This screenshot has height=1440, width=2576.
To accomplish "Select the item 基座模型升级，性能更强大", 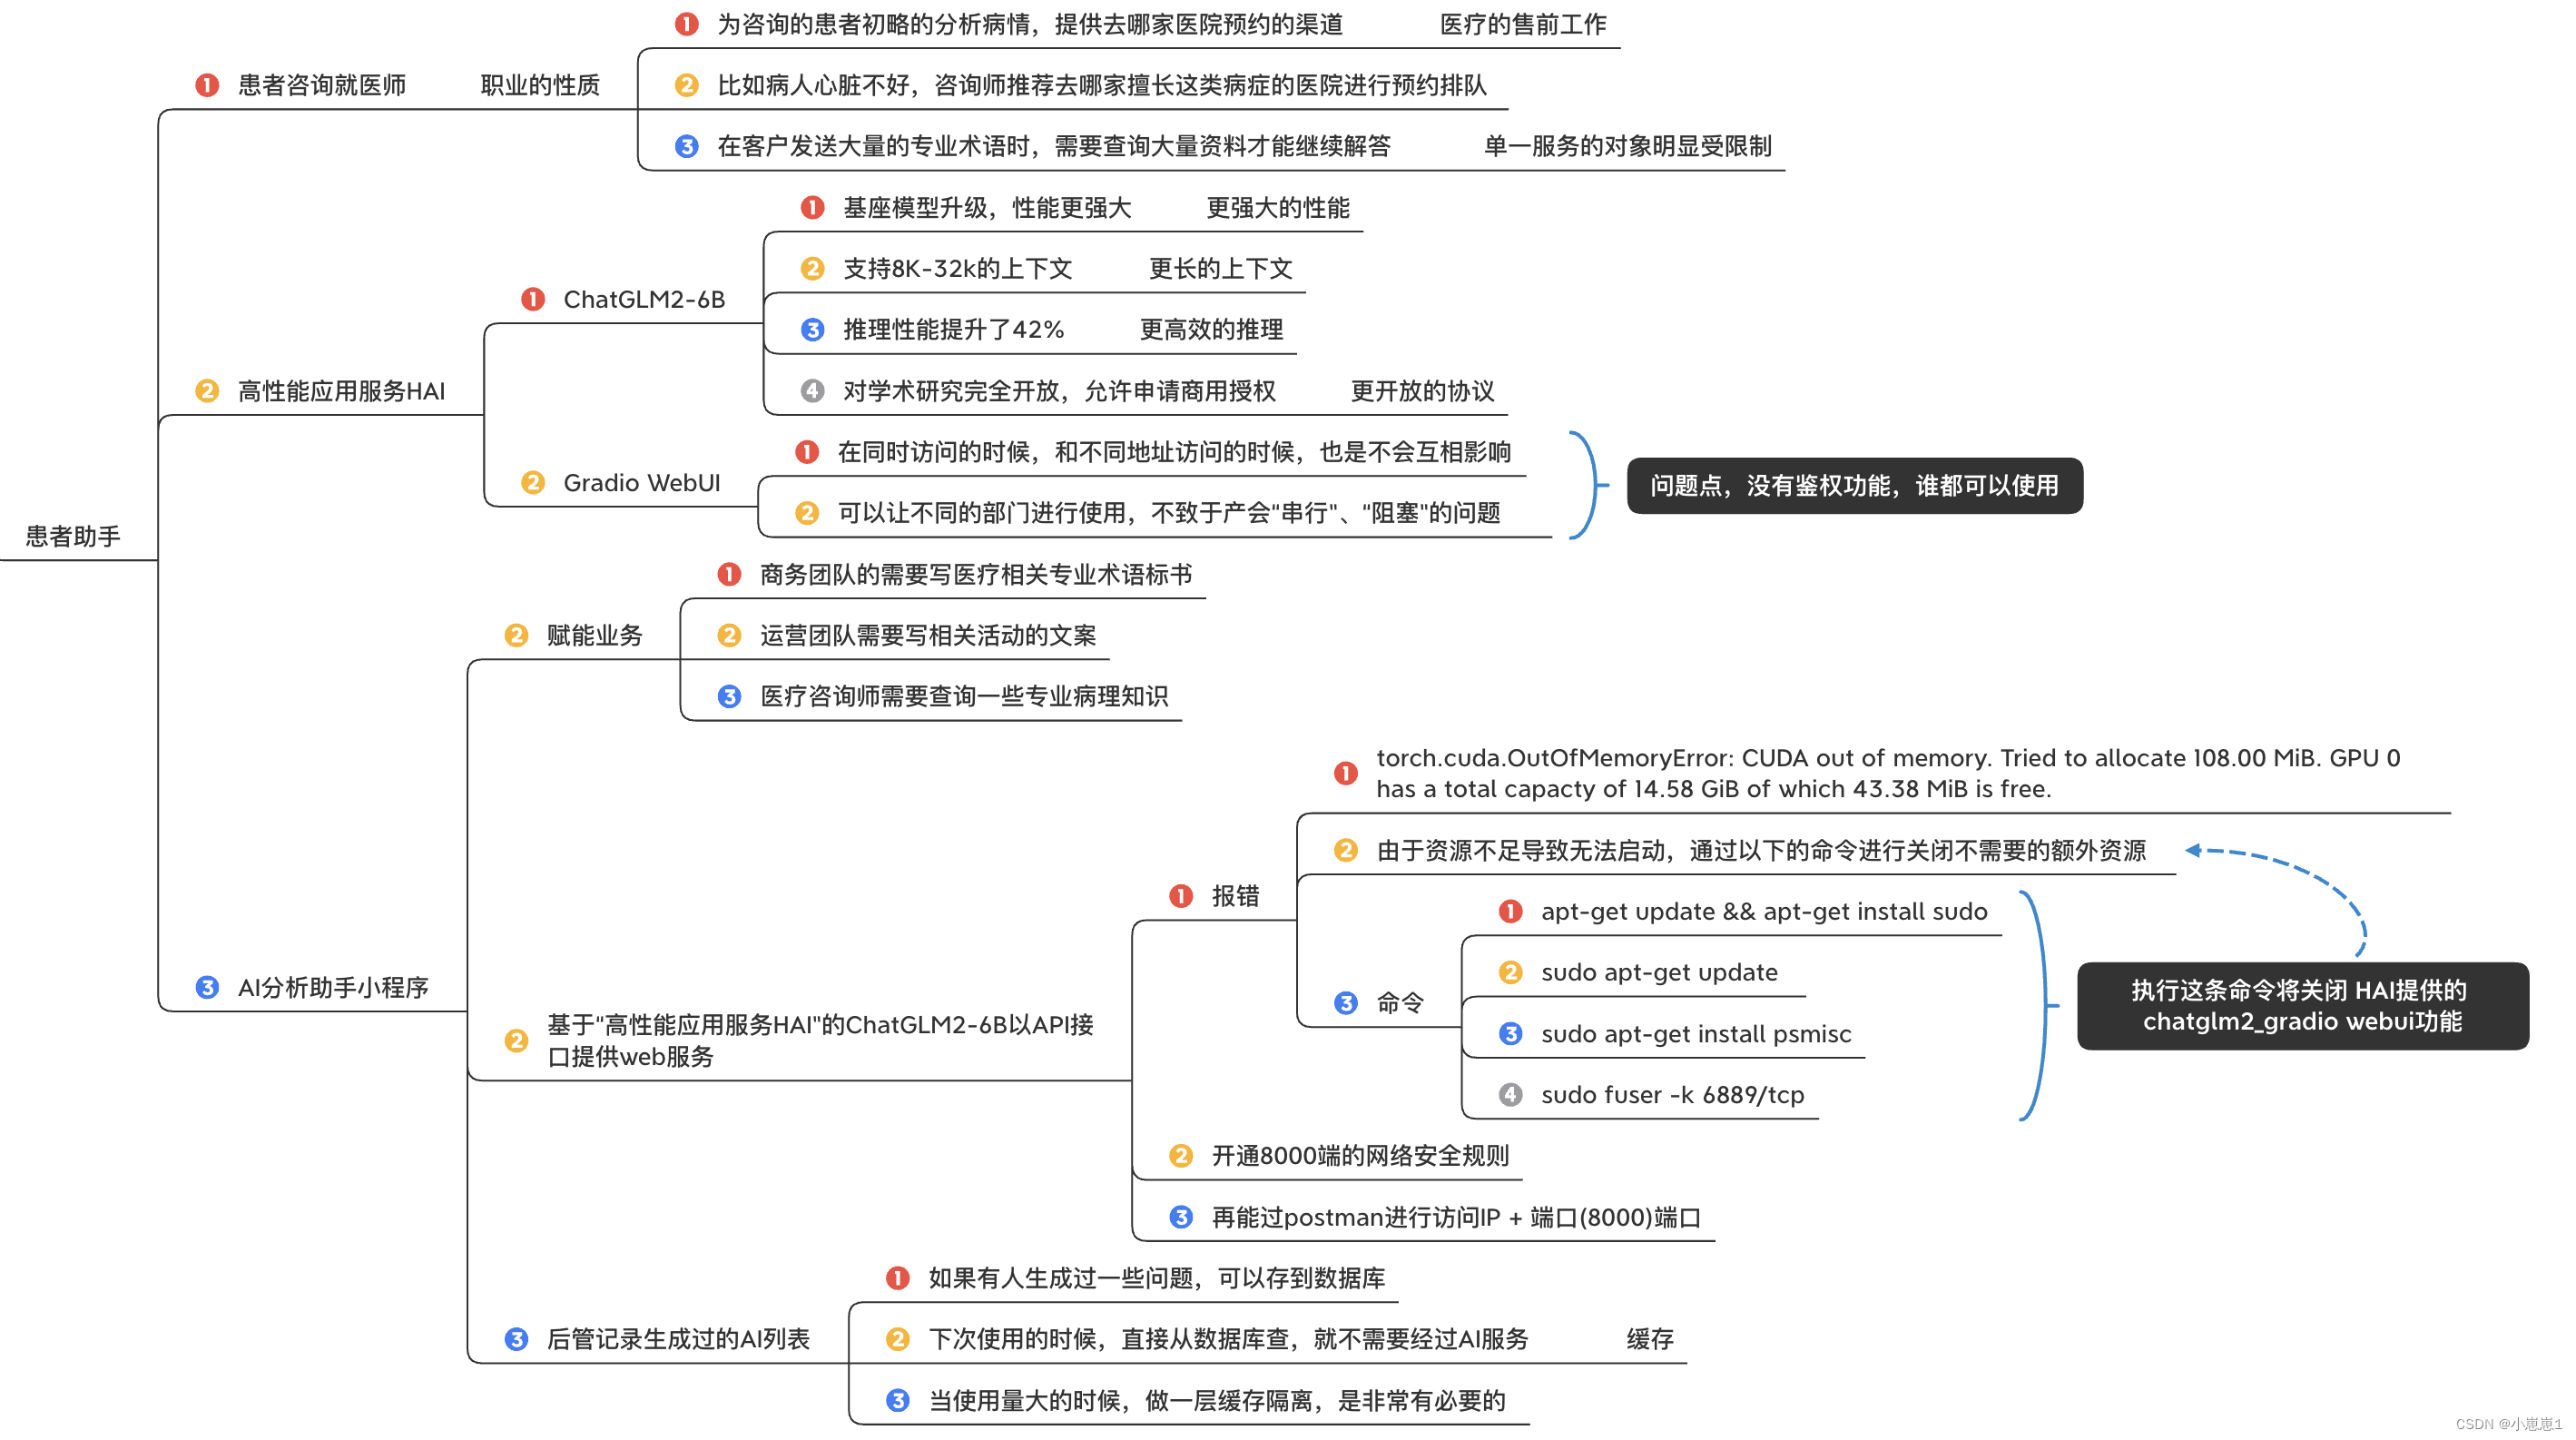I will pyautogui.click(x=987, y=208).
